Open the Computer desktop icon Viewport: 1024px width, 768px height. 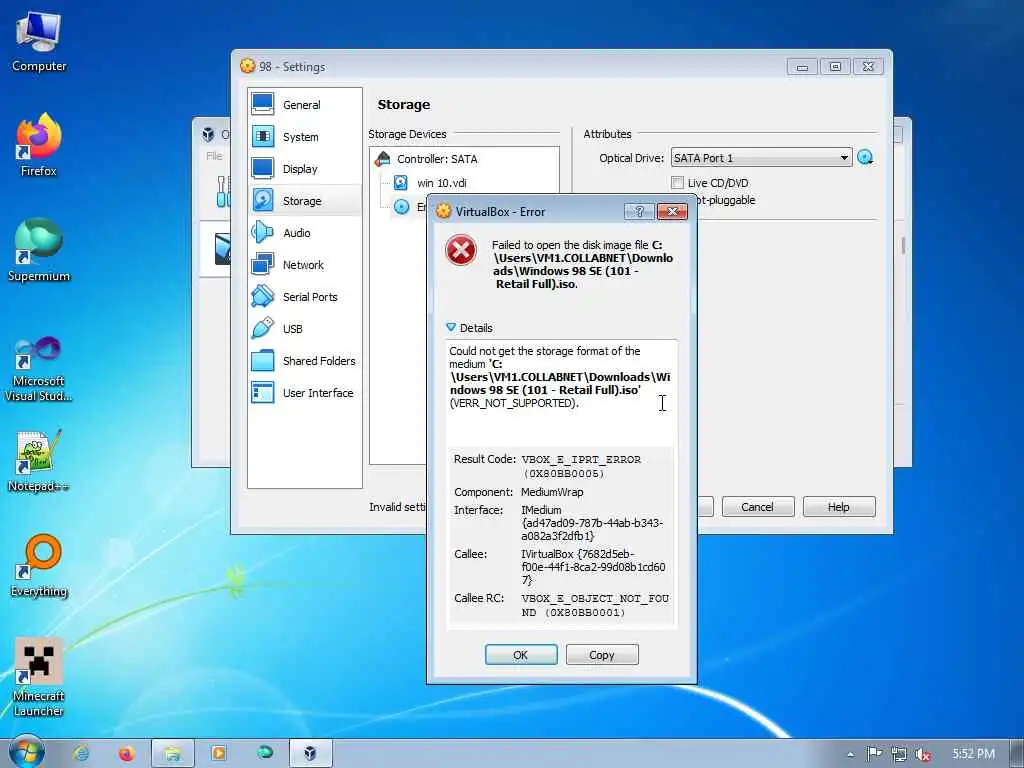coord(39,41)
